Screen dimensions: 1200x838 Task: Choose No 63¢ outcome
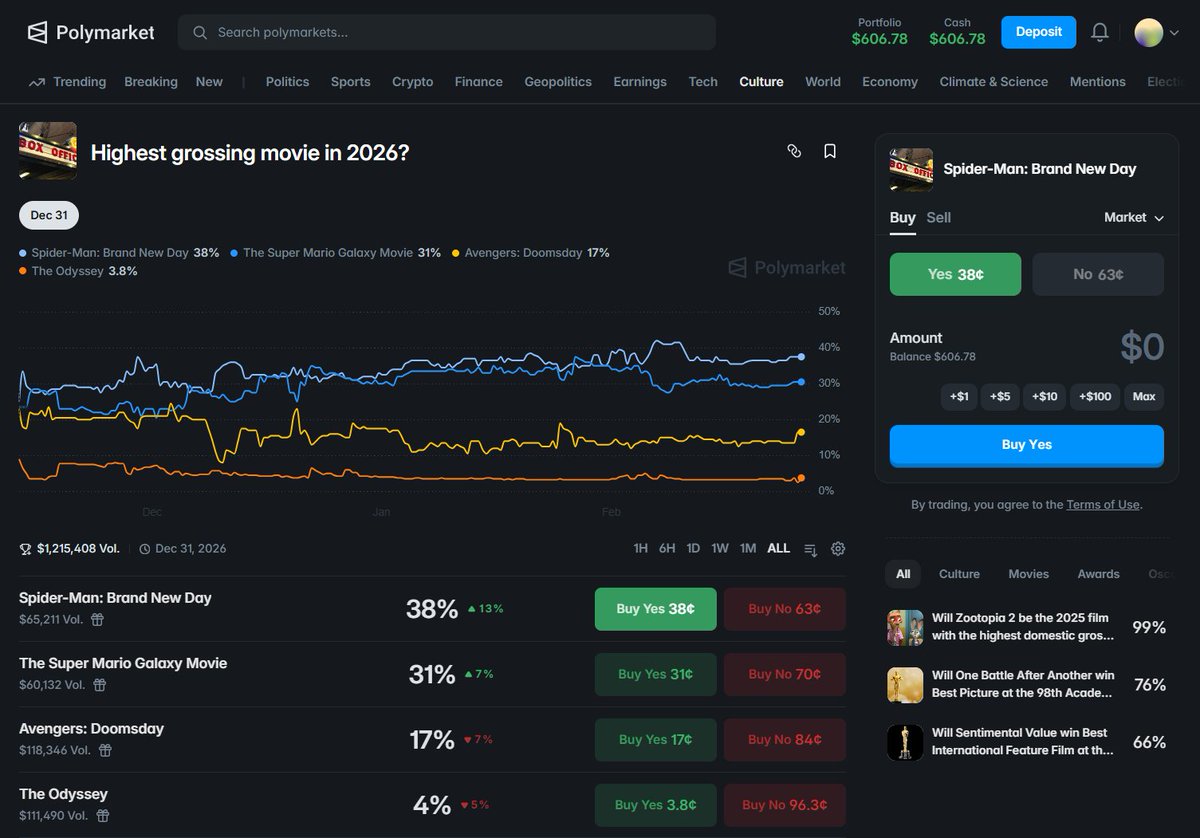pos(1098,274)
